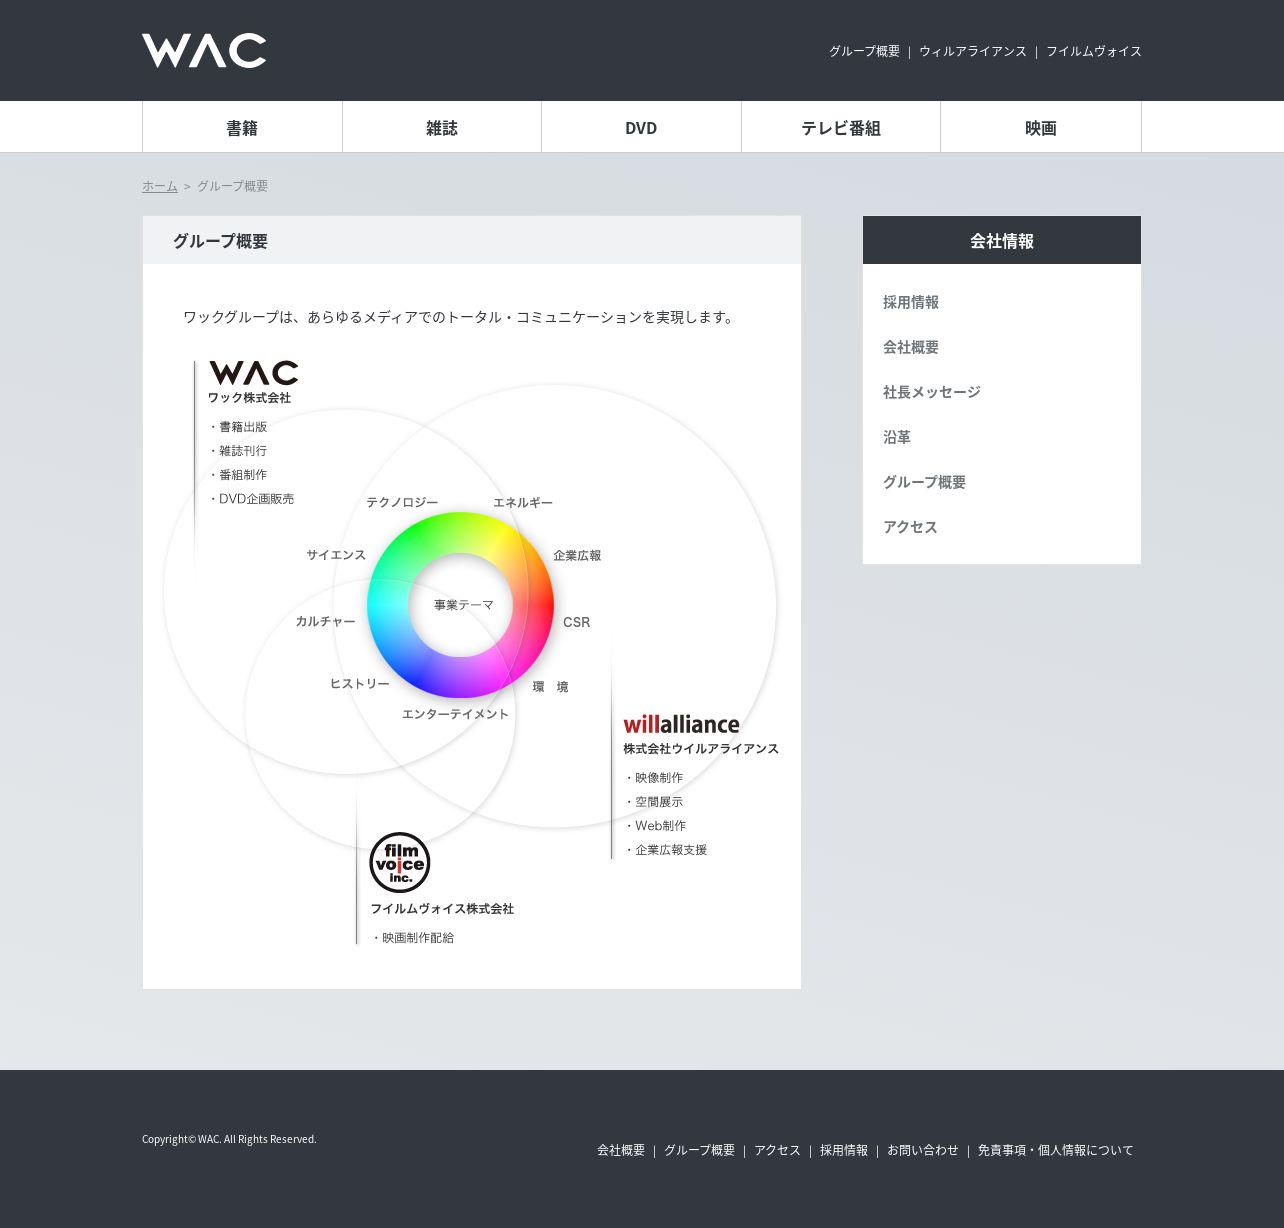Click the WAC logo in diagram
Screen dimensions: 1284x1228
point(254,373)
